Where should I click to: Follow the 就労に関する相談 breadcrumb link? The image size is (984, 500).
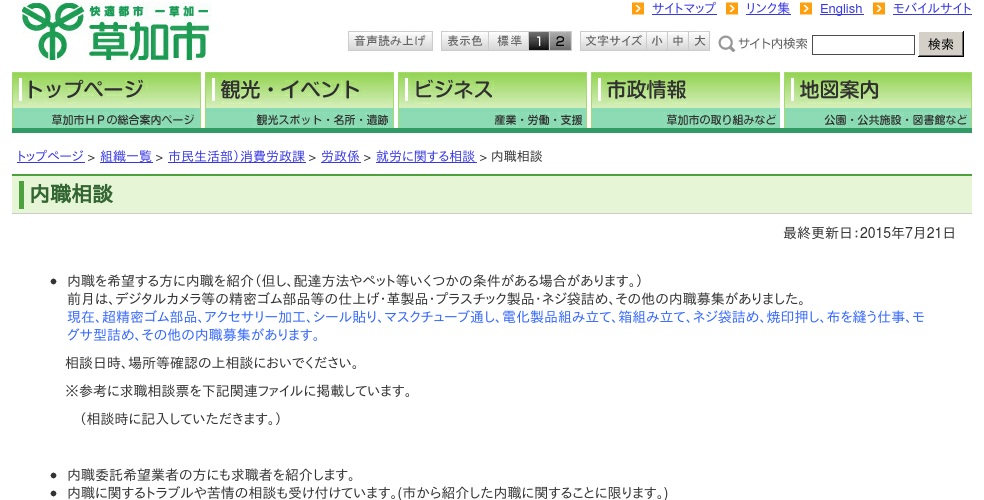pyautogui.click(x=425, y=157)
